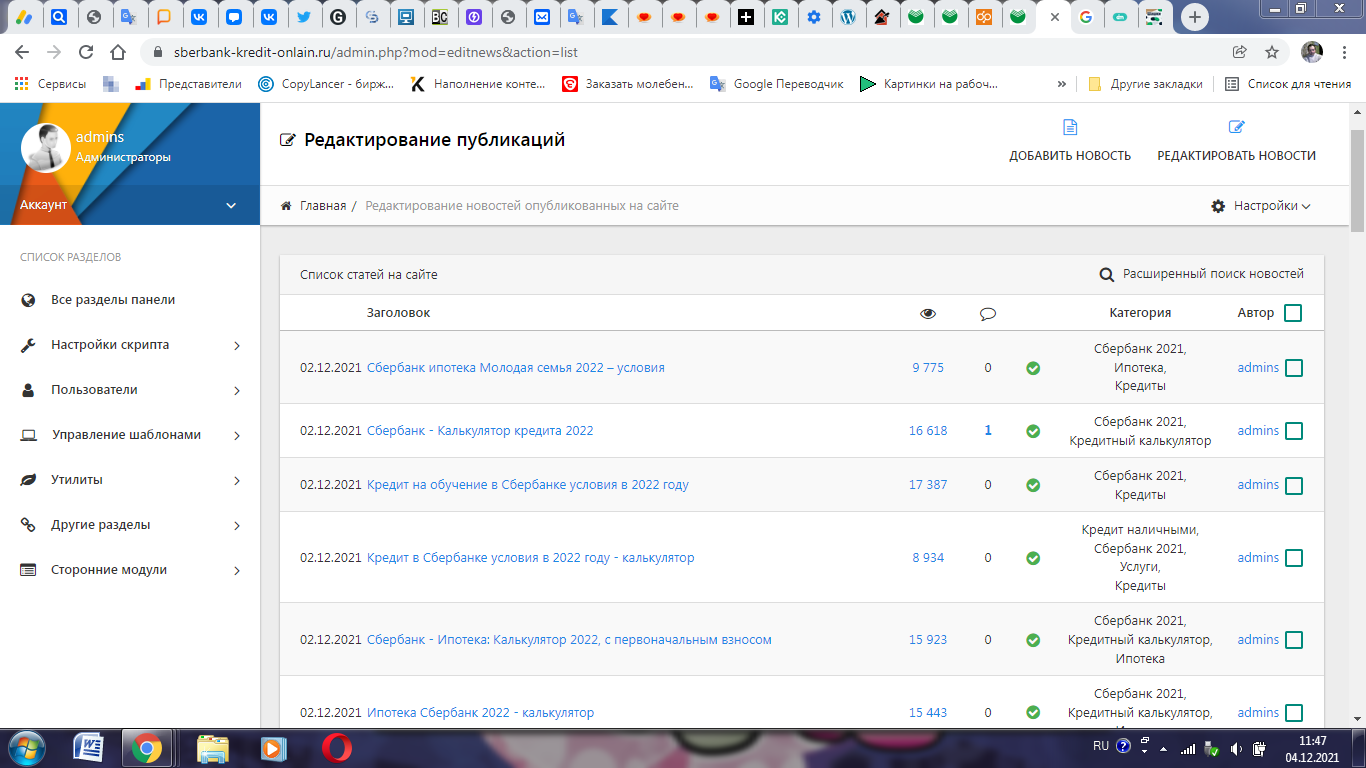This screenshot has width=1366, height=768.
Task: Open the Edit News pencil icon
Action: (1236, 127)
